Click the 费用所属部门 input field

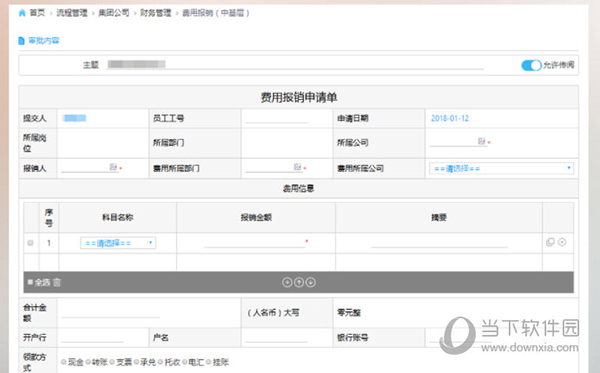click(x=273, y=168)
